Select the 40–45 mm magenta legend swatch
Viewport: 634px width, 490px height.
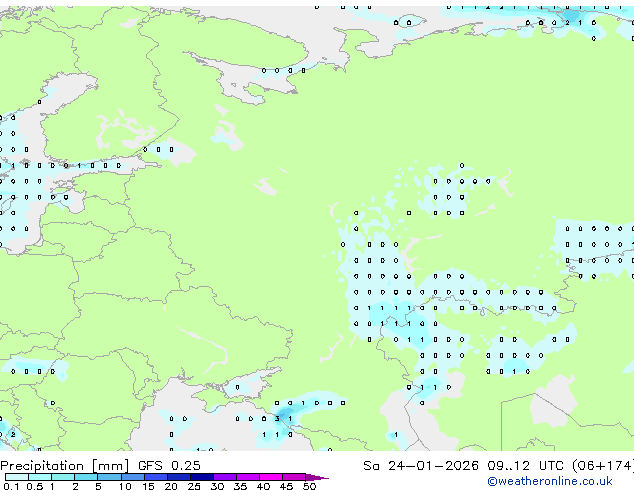tap(271, 477)
